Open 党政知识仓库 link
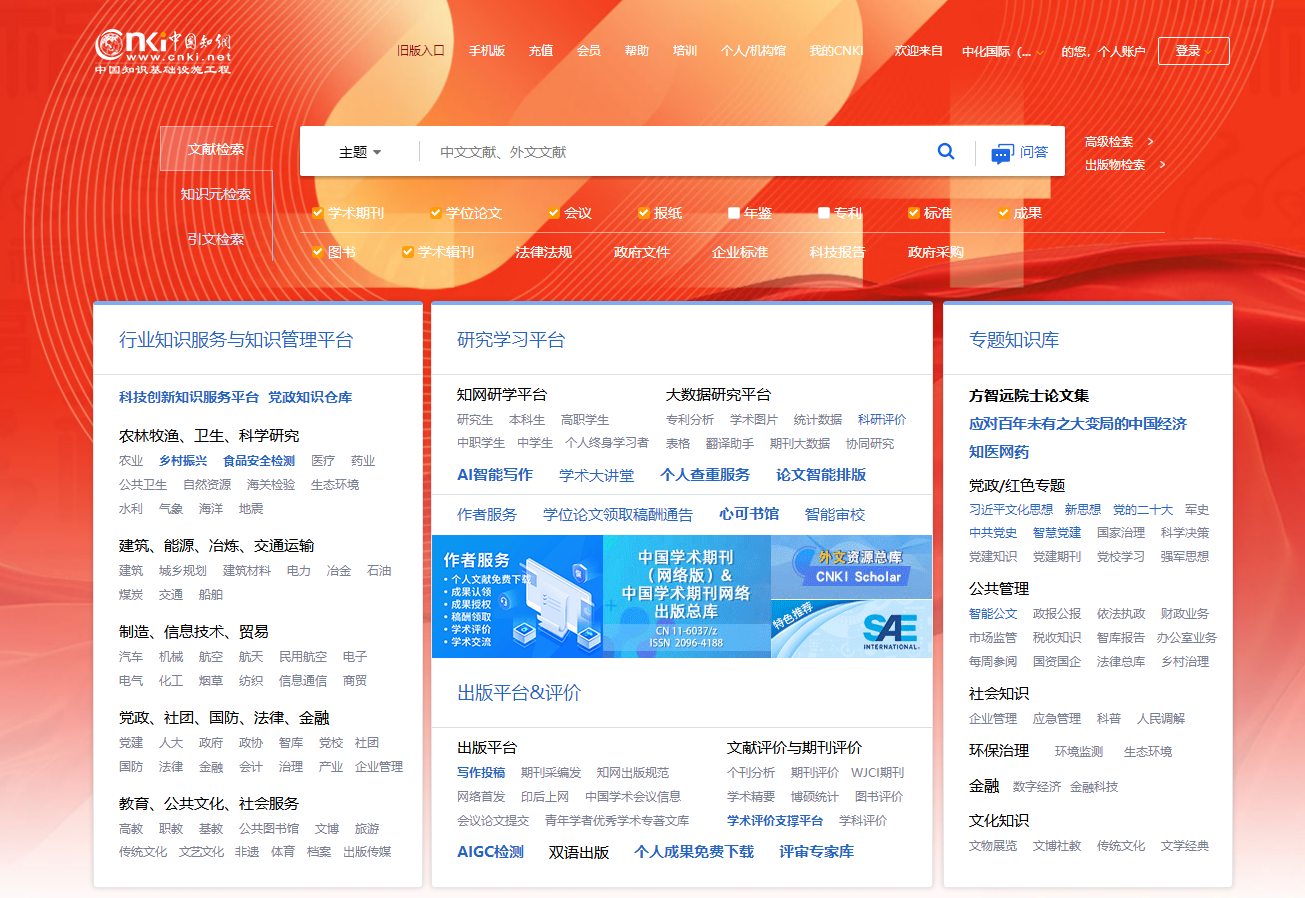The width and height of the screenshot is (1305, 898). click(x=310, y=397)
